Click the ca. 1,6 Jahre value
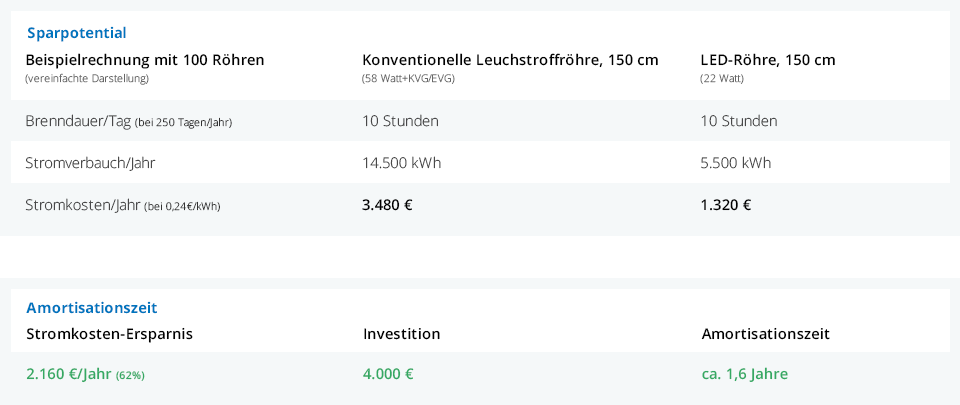This screenshot has height=405, width=960. pyautogui.click(x=744, y=374)
